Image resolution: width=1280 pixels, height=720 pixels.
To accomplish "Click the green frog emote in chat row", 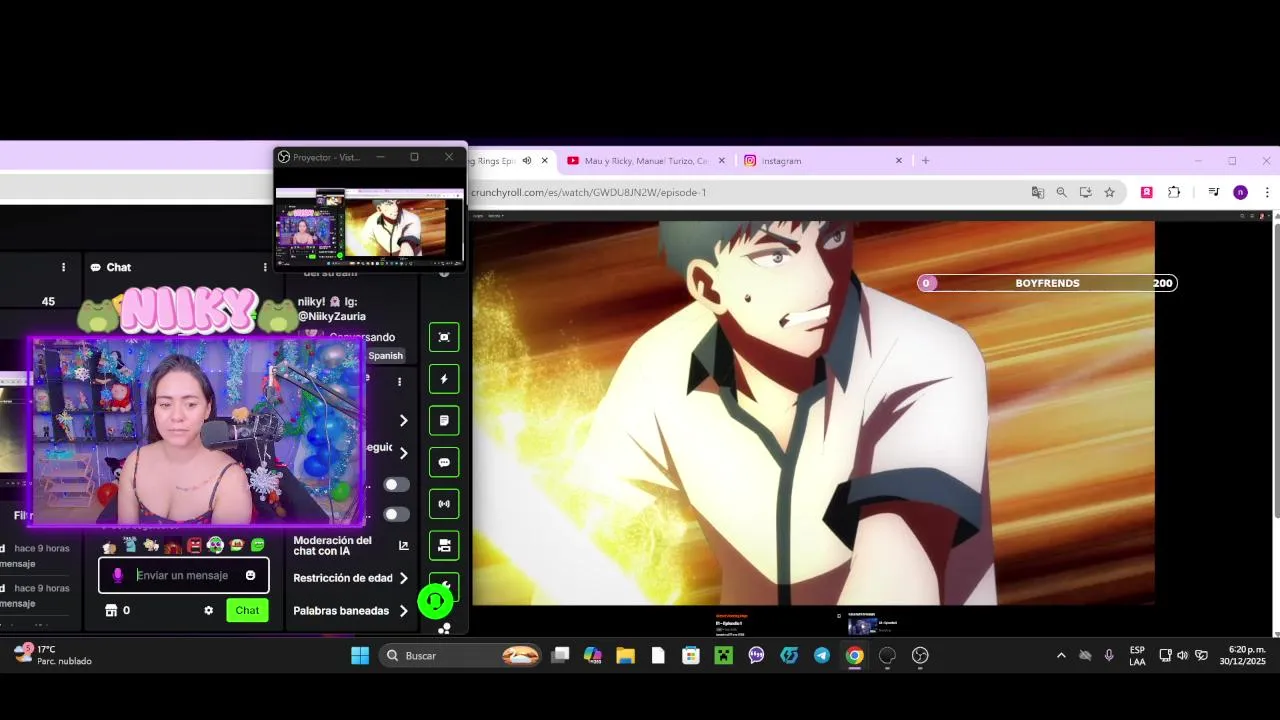I will [258, 545].
